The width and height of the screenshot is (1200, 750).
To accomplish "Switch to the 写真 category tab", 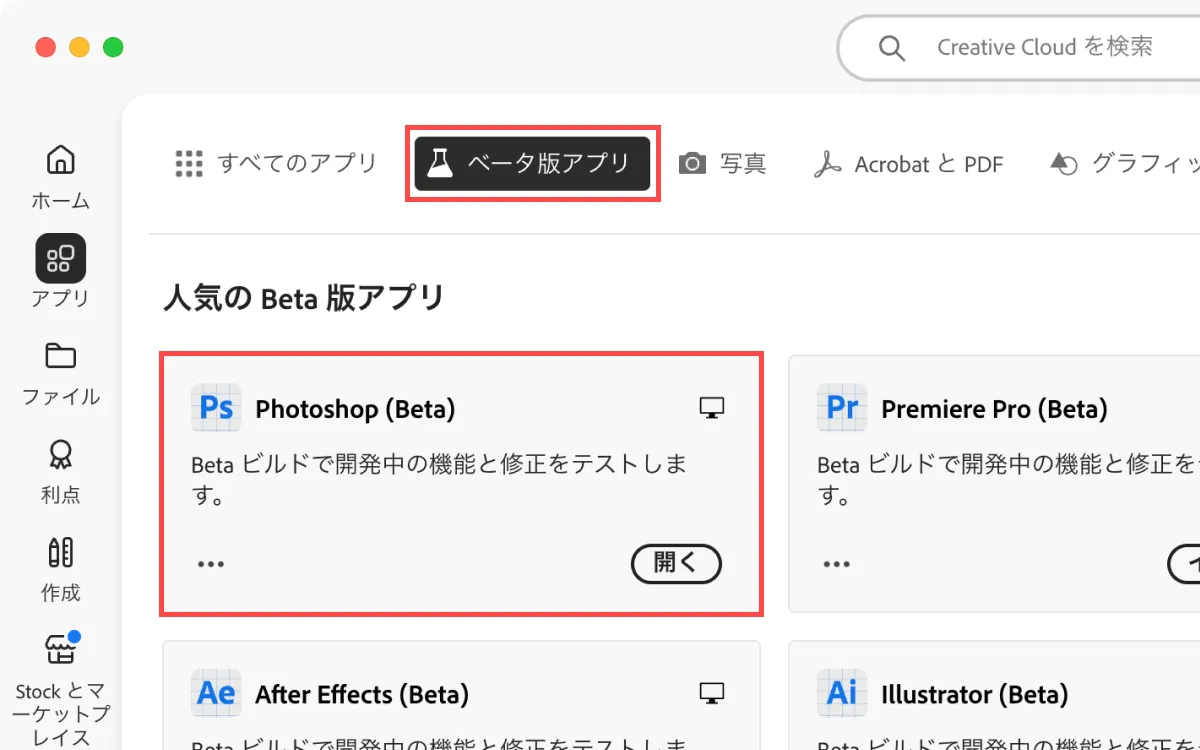I will pyautogui.click(x=723, y=164).
